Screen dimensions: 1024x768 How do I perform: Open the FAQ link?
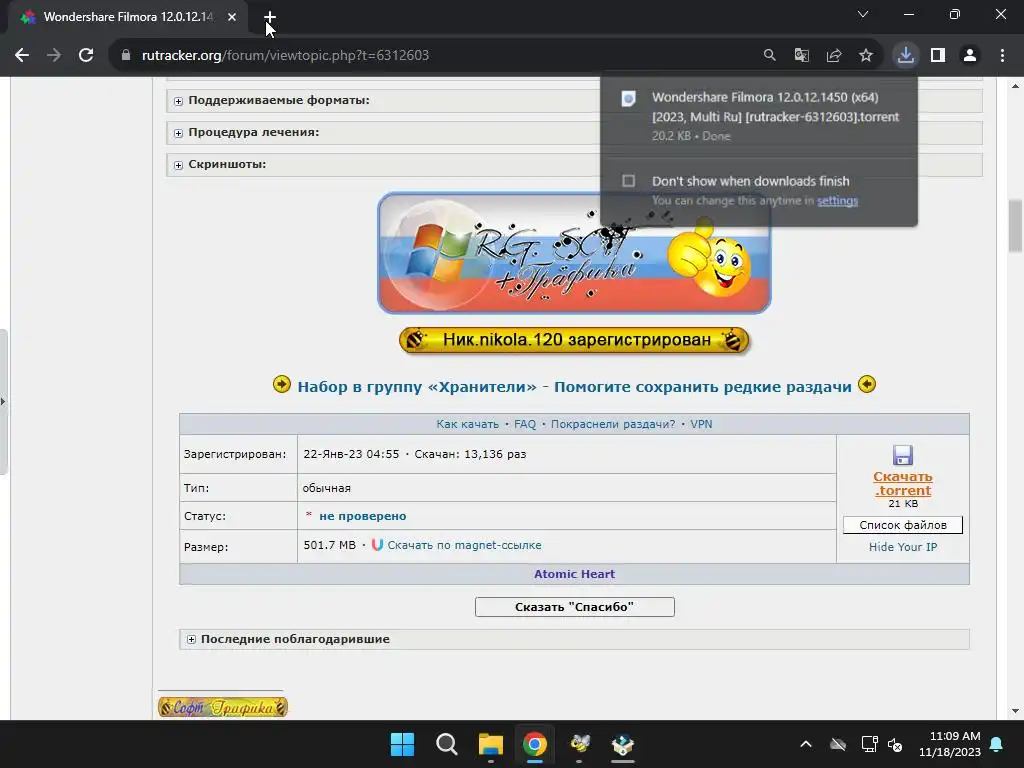525,424
